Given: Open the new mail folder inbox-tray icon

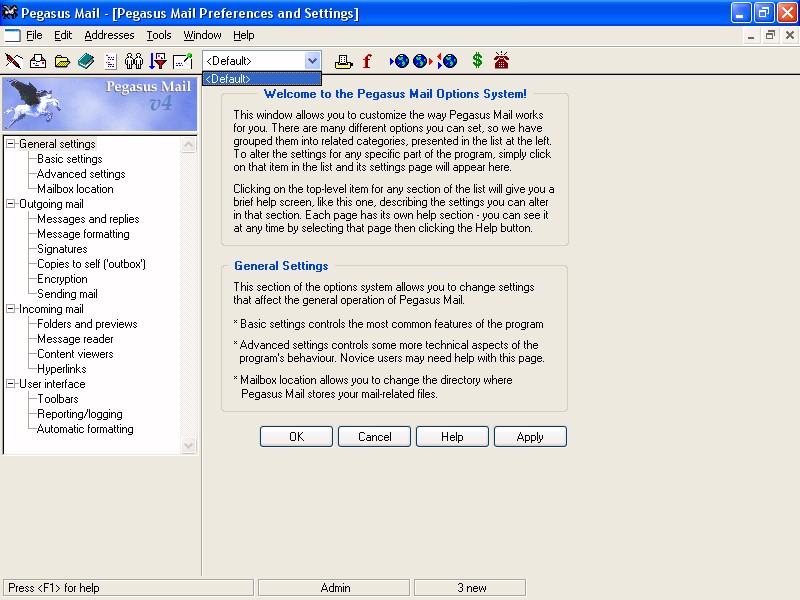Looking at the screenshot, I should click(38, 61).
